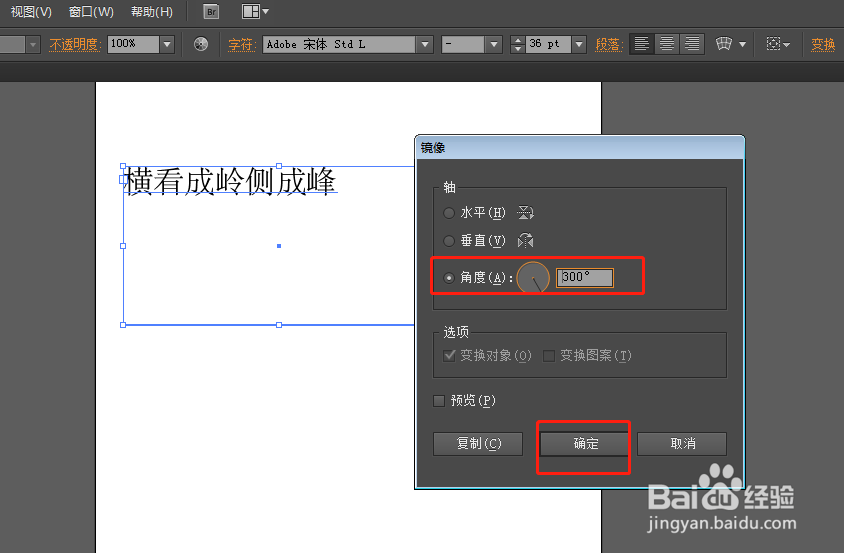This screenshot has width=844, height=553.
Task: Expand the envelope warp options arrow
Action: 742,44
